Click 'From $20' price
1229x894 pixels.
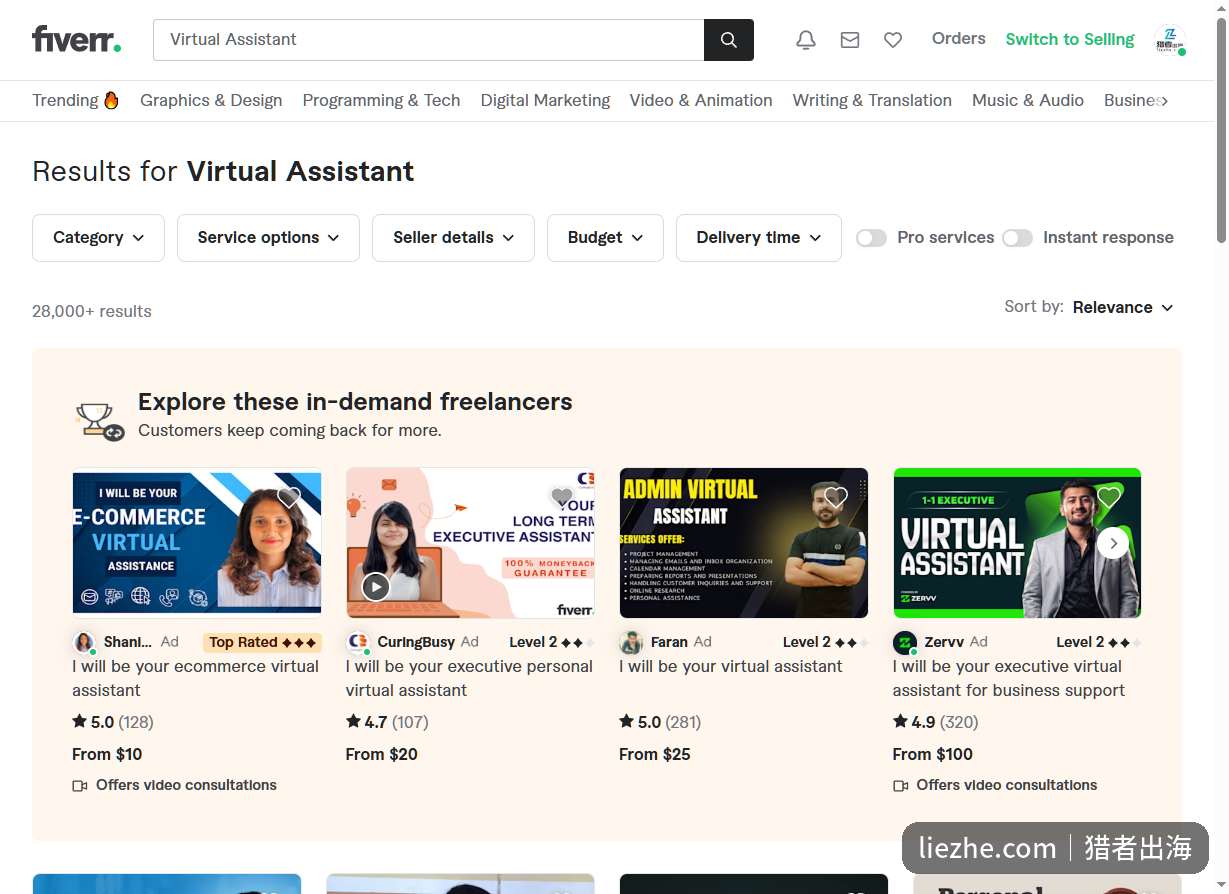382,754
